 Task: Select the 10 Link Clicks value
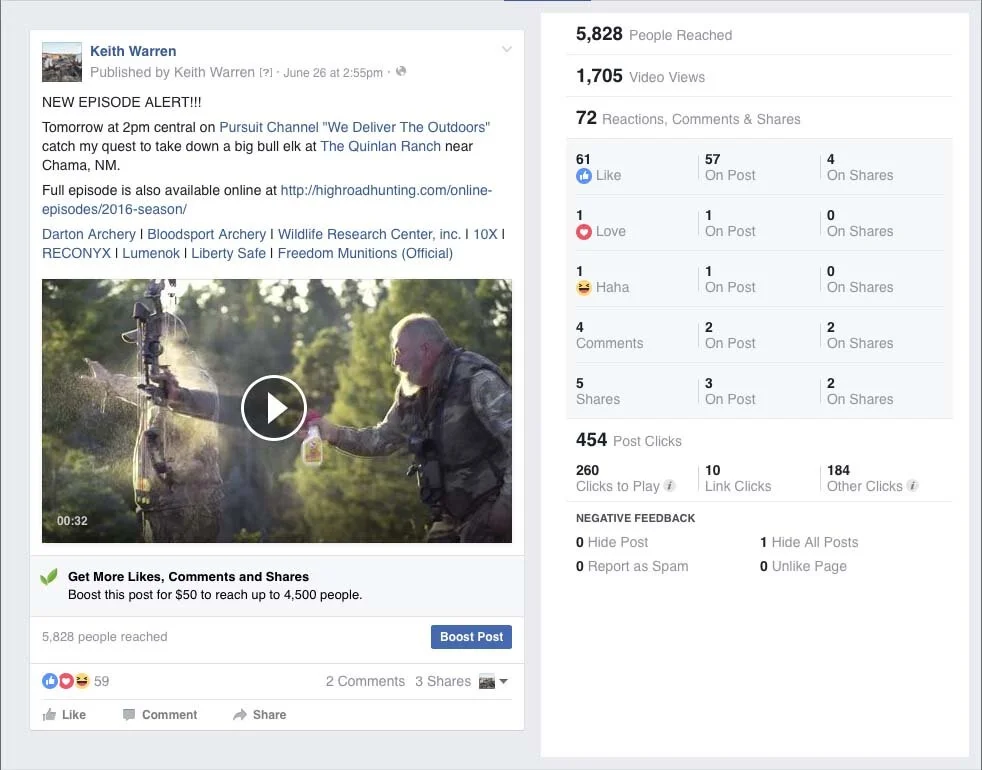click(x=713, y=470)
